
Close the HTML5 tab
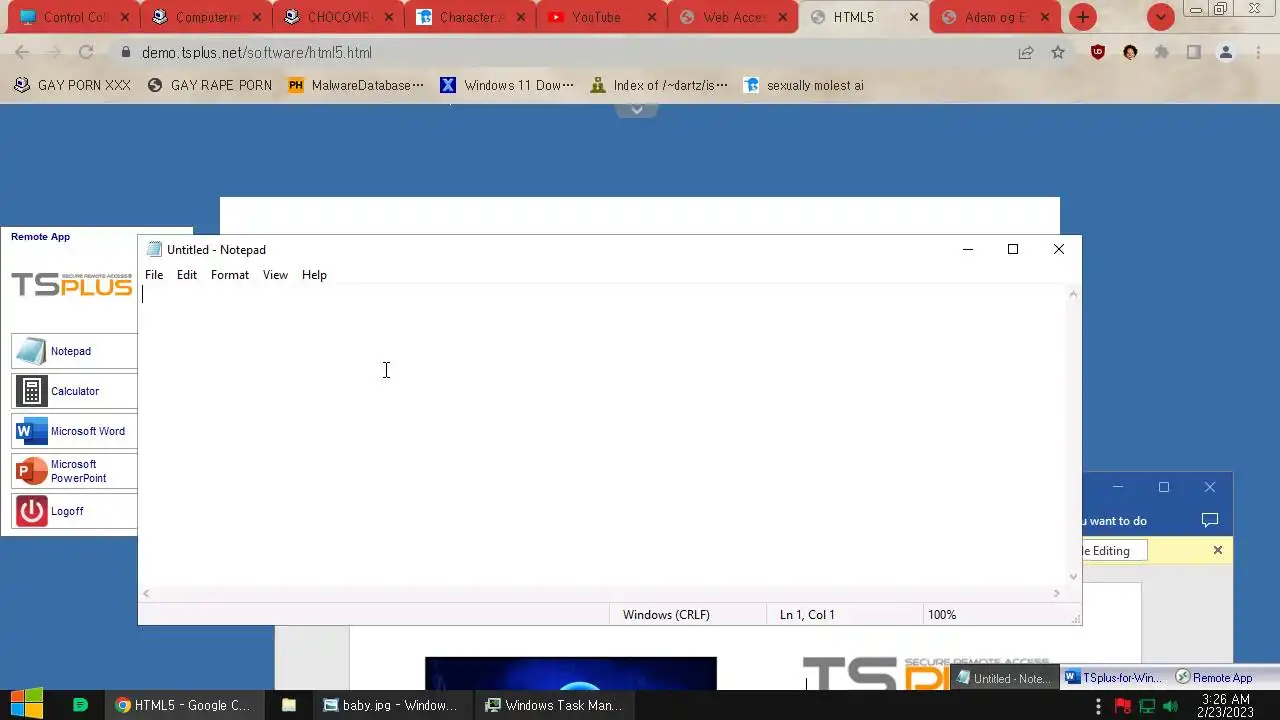point(913,17)
